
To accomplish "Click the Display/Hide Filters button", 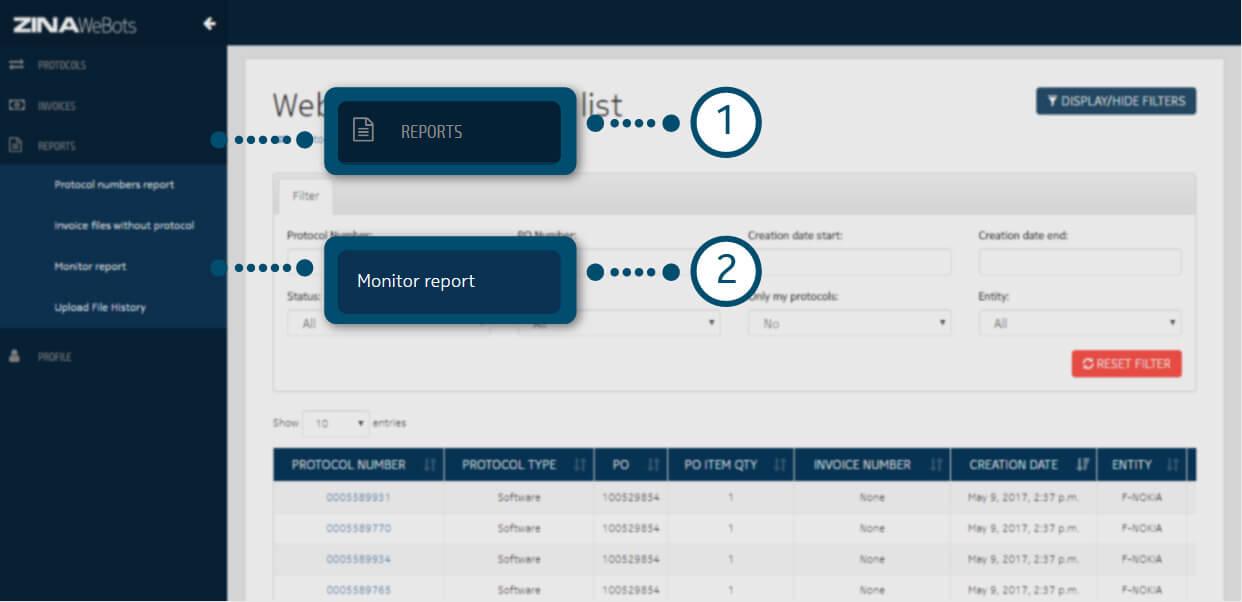I will (x=1116, y=101).
